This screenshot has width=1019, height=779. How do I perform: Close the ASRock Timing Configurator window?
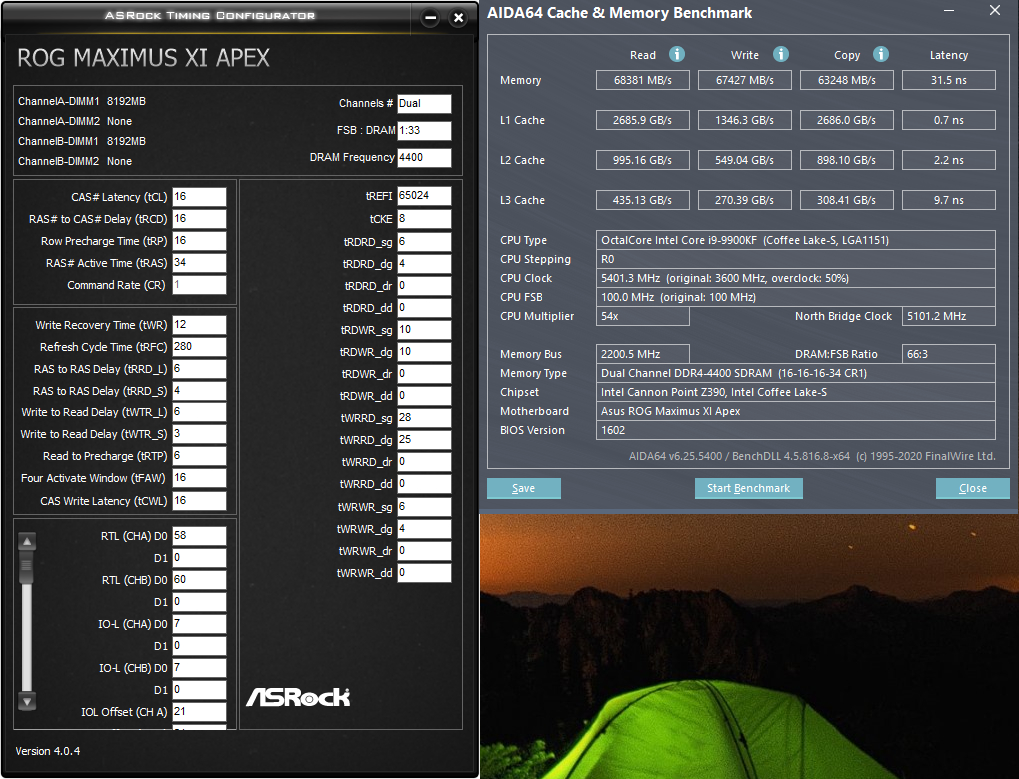458,18
